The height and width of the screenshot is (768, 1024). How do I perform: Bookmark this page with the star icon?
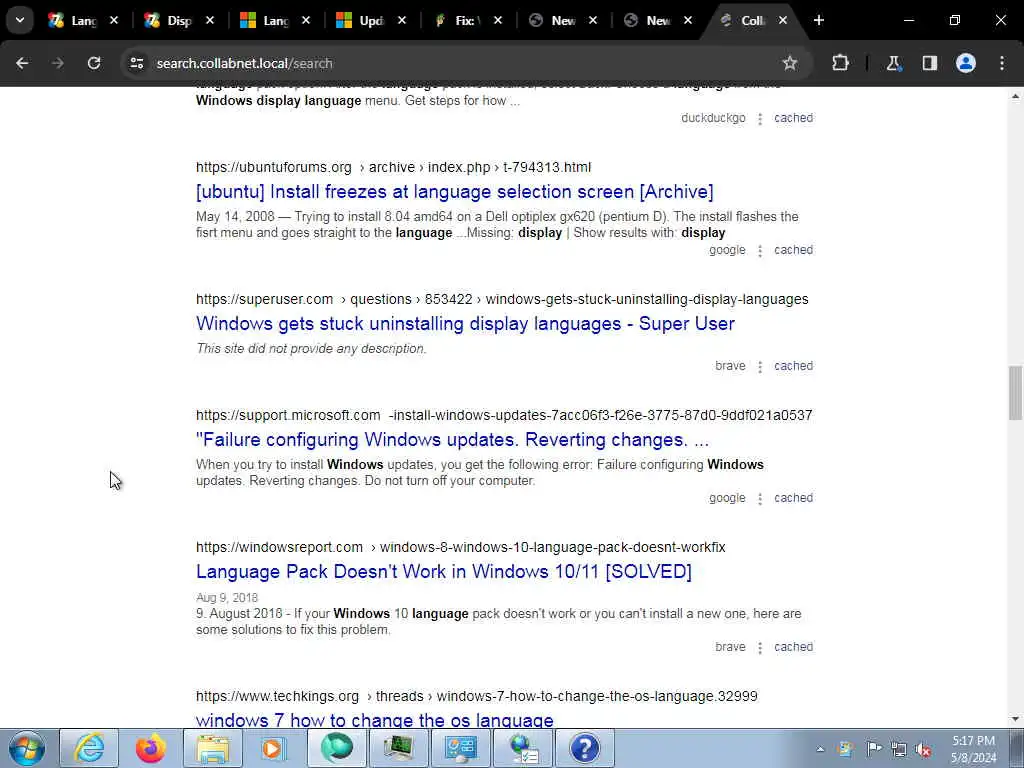(x=790, y=63)
